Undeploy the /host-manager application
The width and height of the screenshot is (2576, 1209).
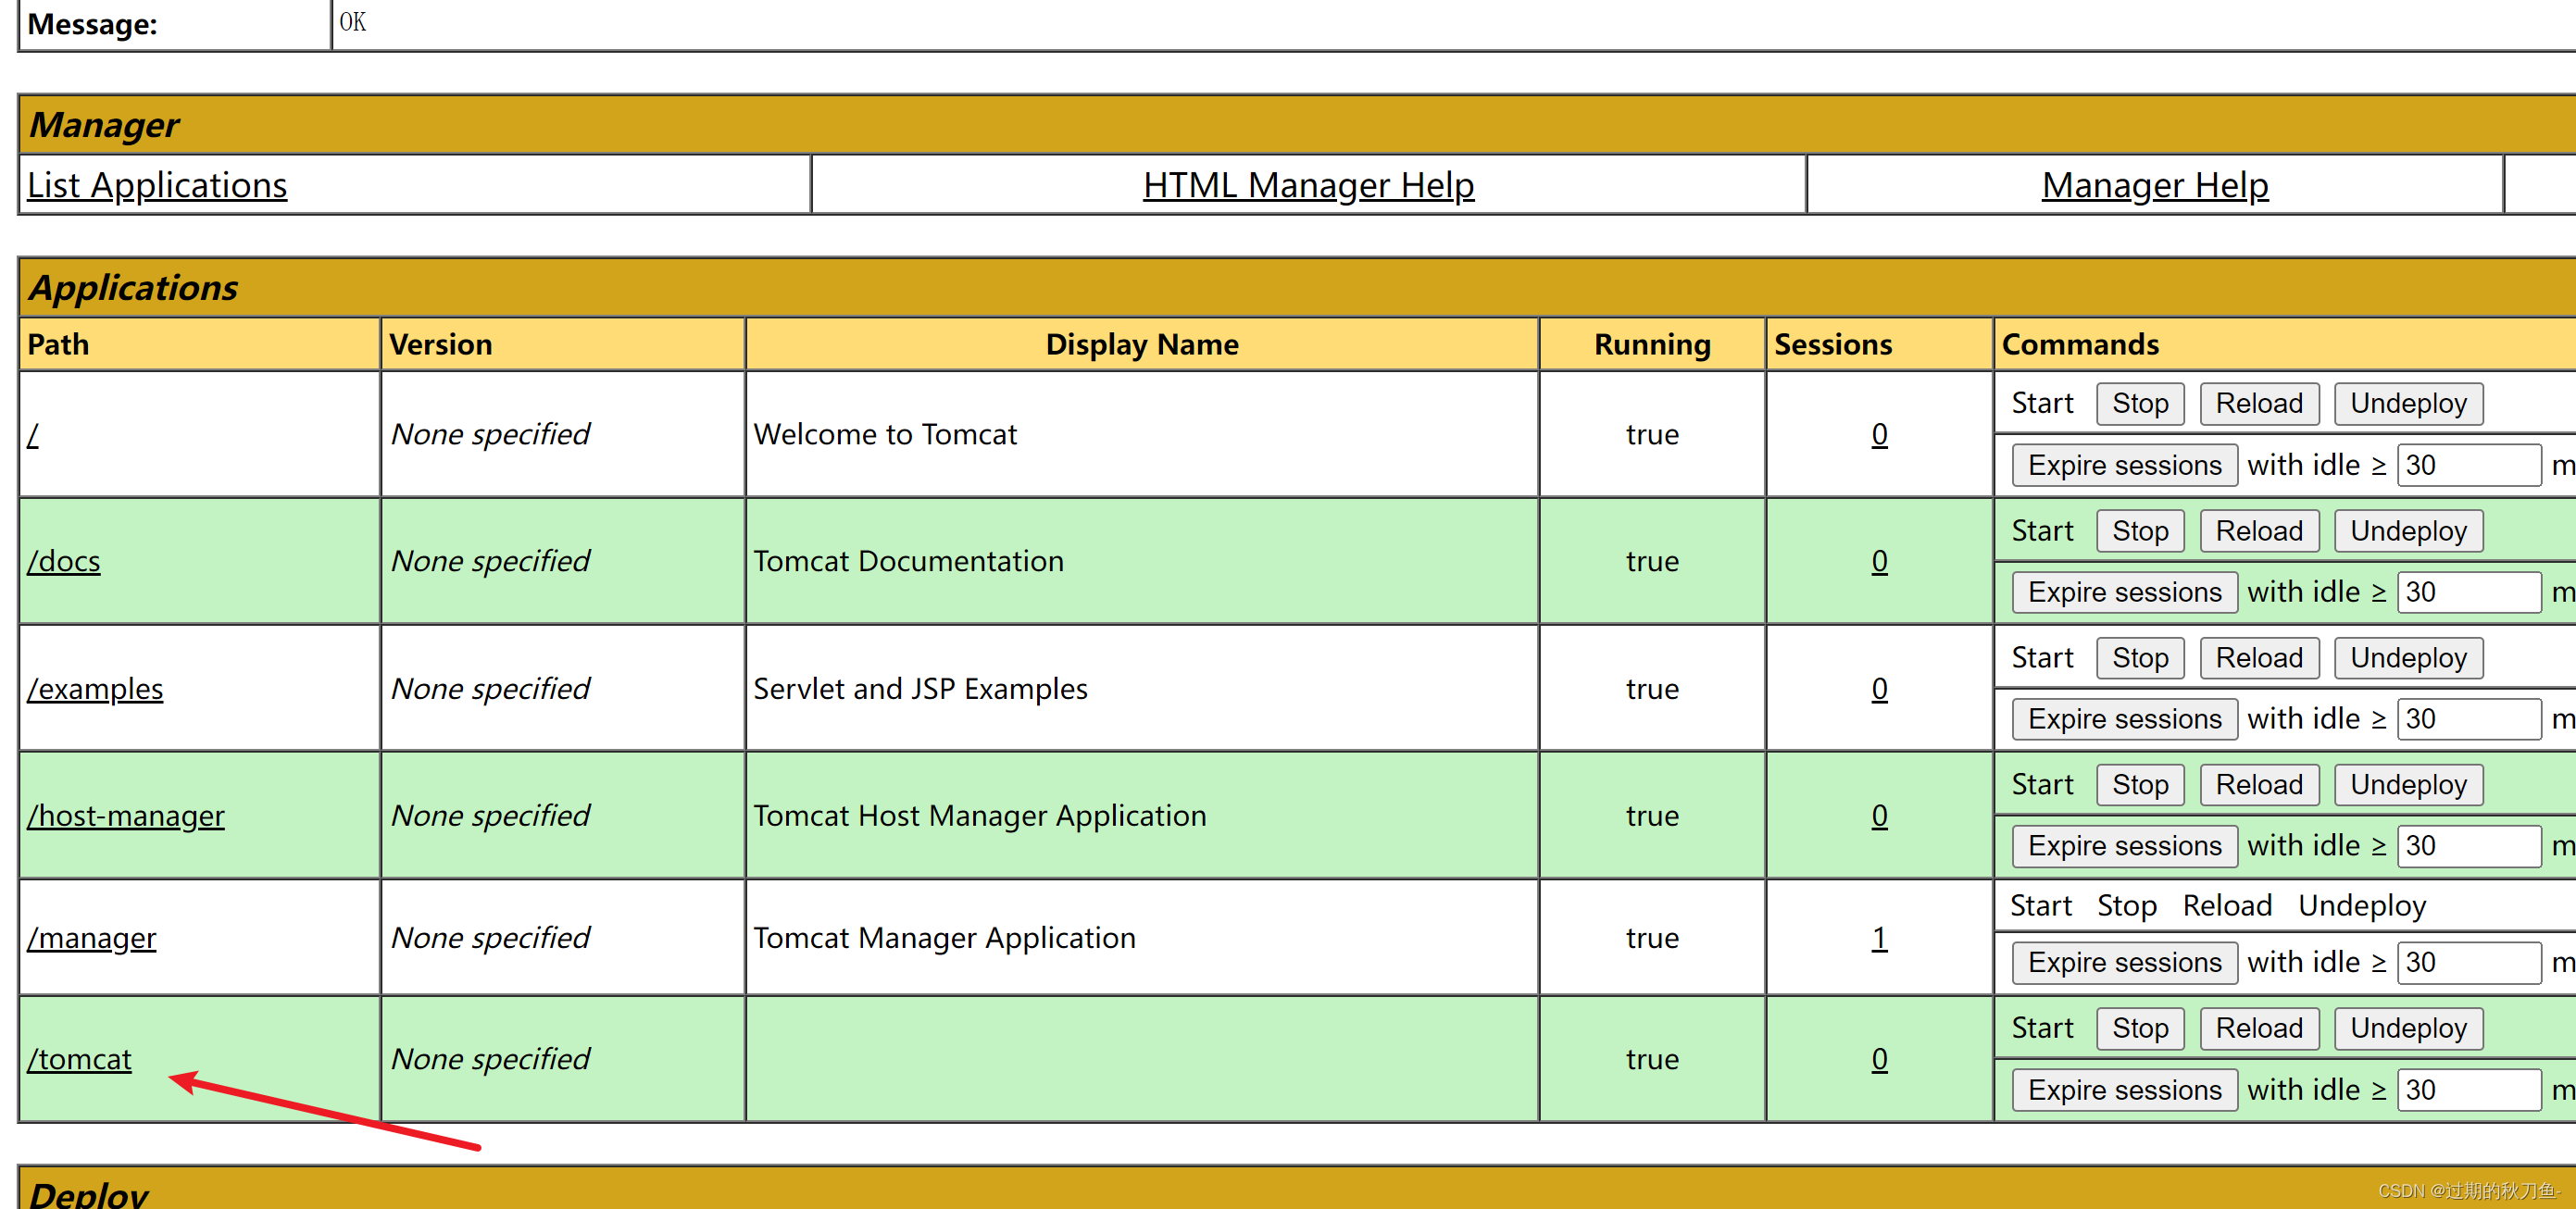(2408, 785)
